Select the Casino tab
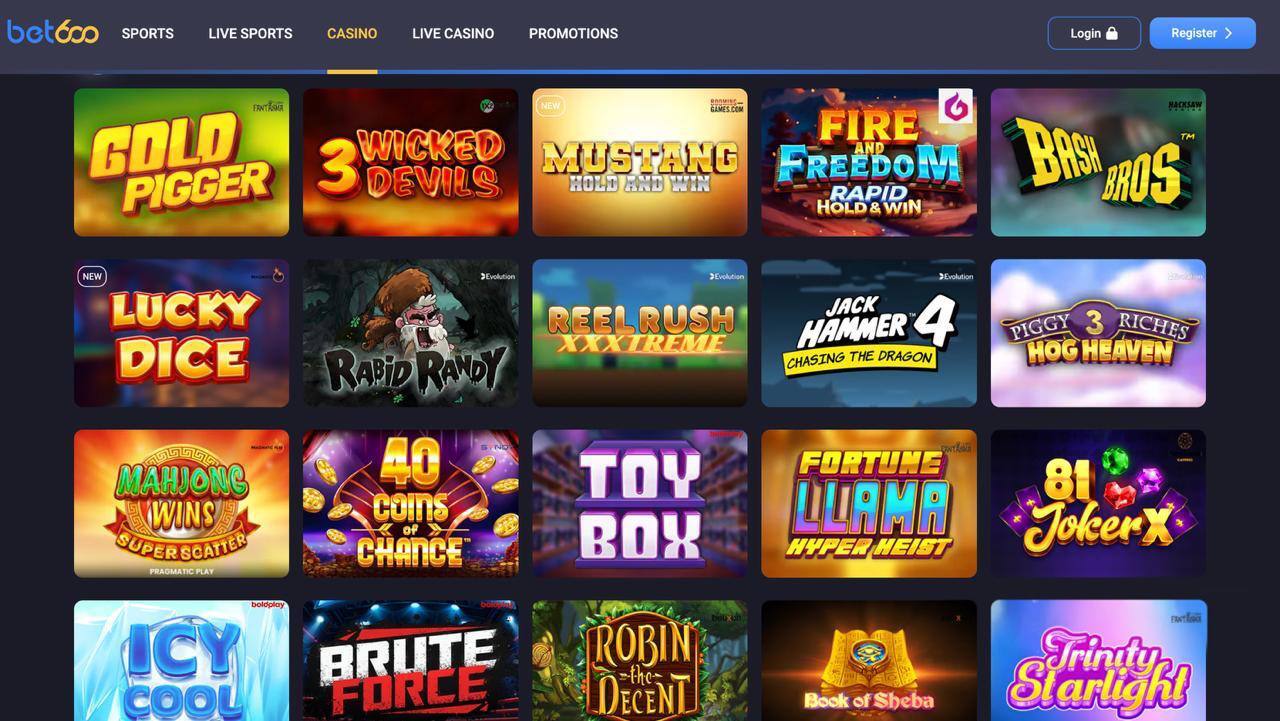 coord(352,33)
